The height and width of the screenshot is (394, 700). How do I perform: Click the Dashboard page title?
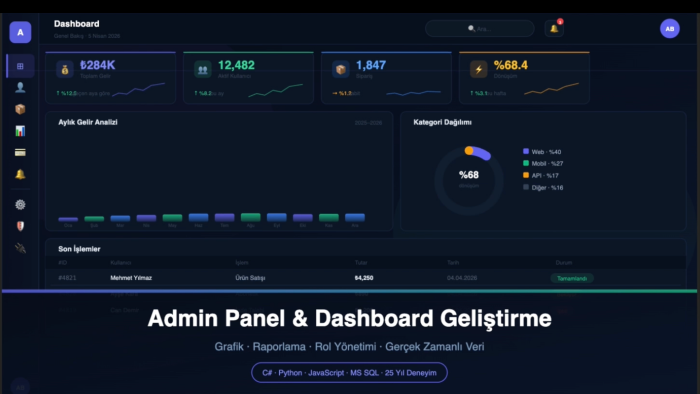coord(76,24)
